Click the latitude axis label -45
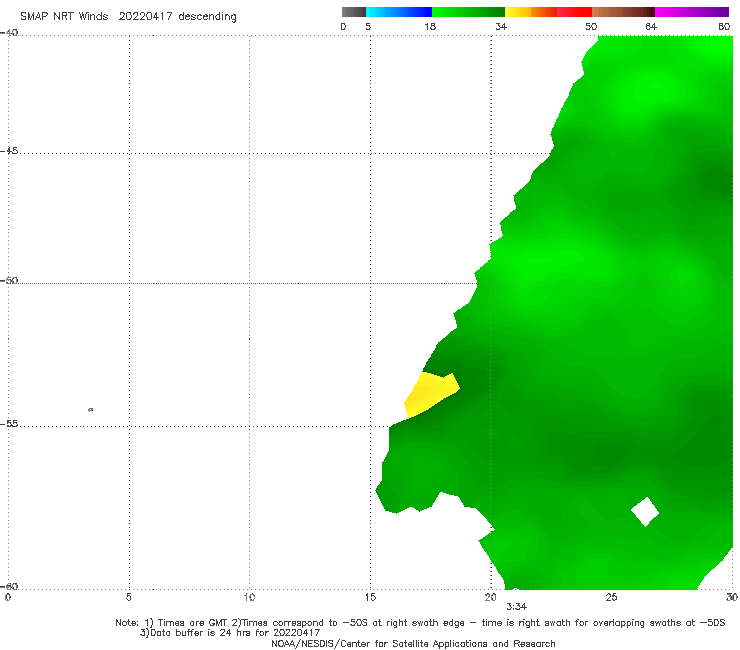740x650 pixels. 9,151
